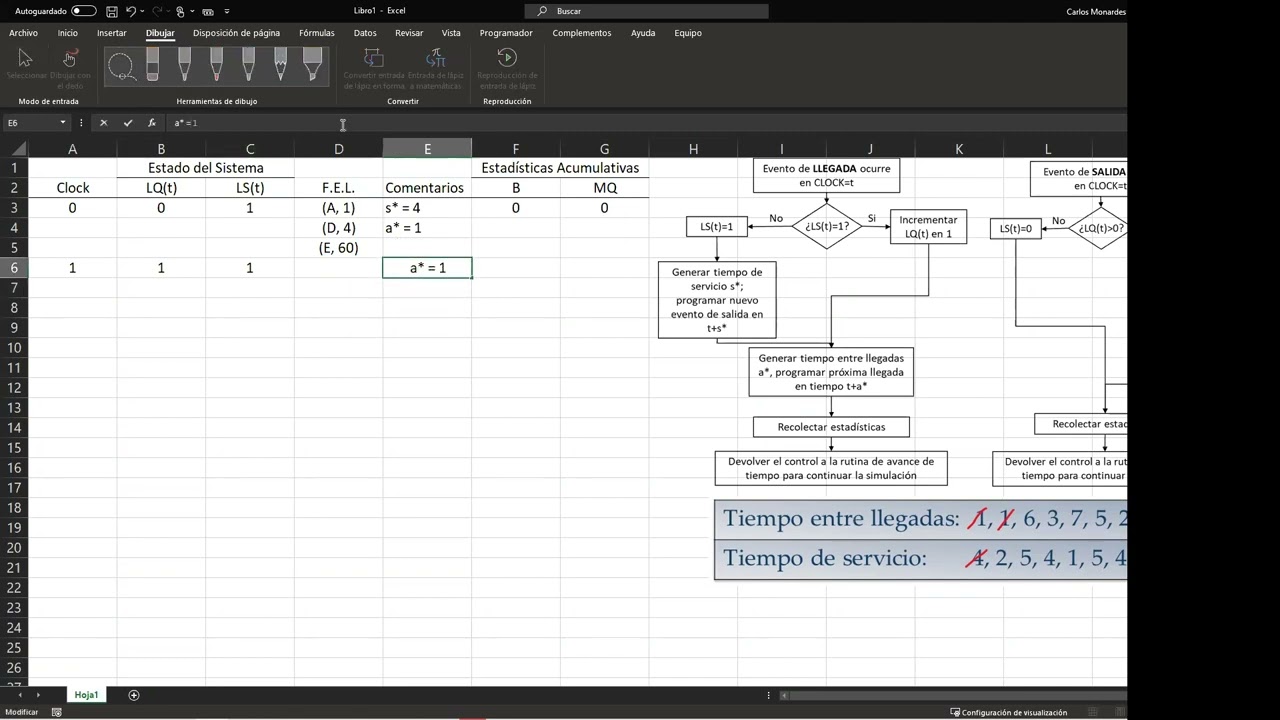Screen dimensions: 1280x720
Task: Open the Disposición de página tab
Action: pyautogui.click(x=236, y=33)
